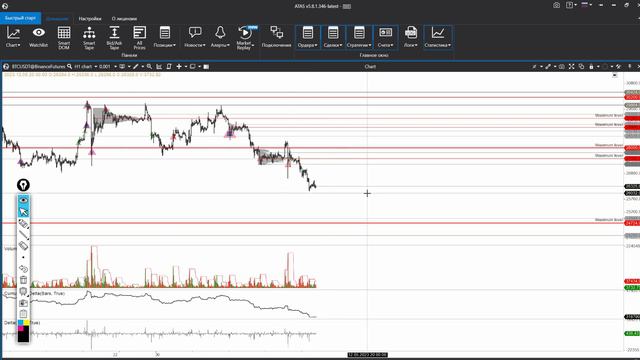Viewport: 640px width, 360px height.
Task: Toggle ink visibility with the eye icon
Action: pyautogui.click(x=23, y=200)
